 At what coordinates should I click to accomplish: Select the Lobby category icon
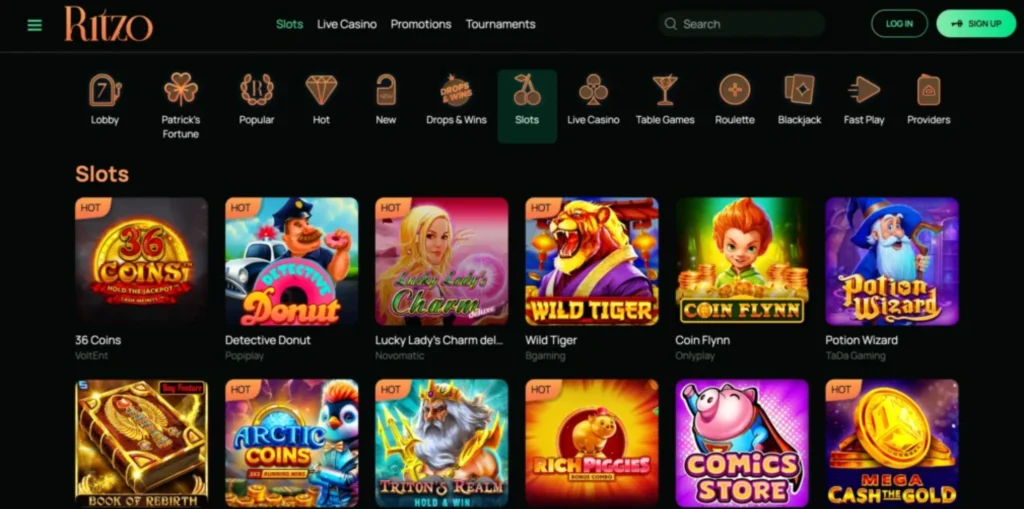[104, 90]
